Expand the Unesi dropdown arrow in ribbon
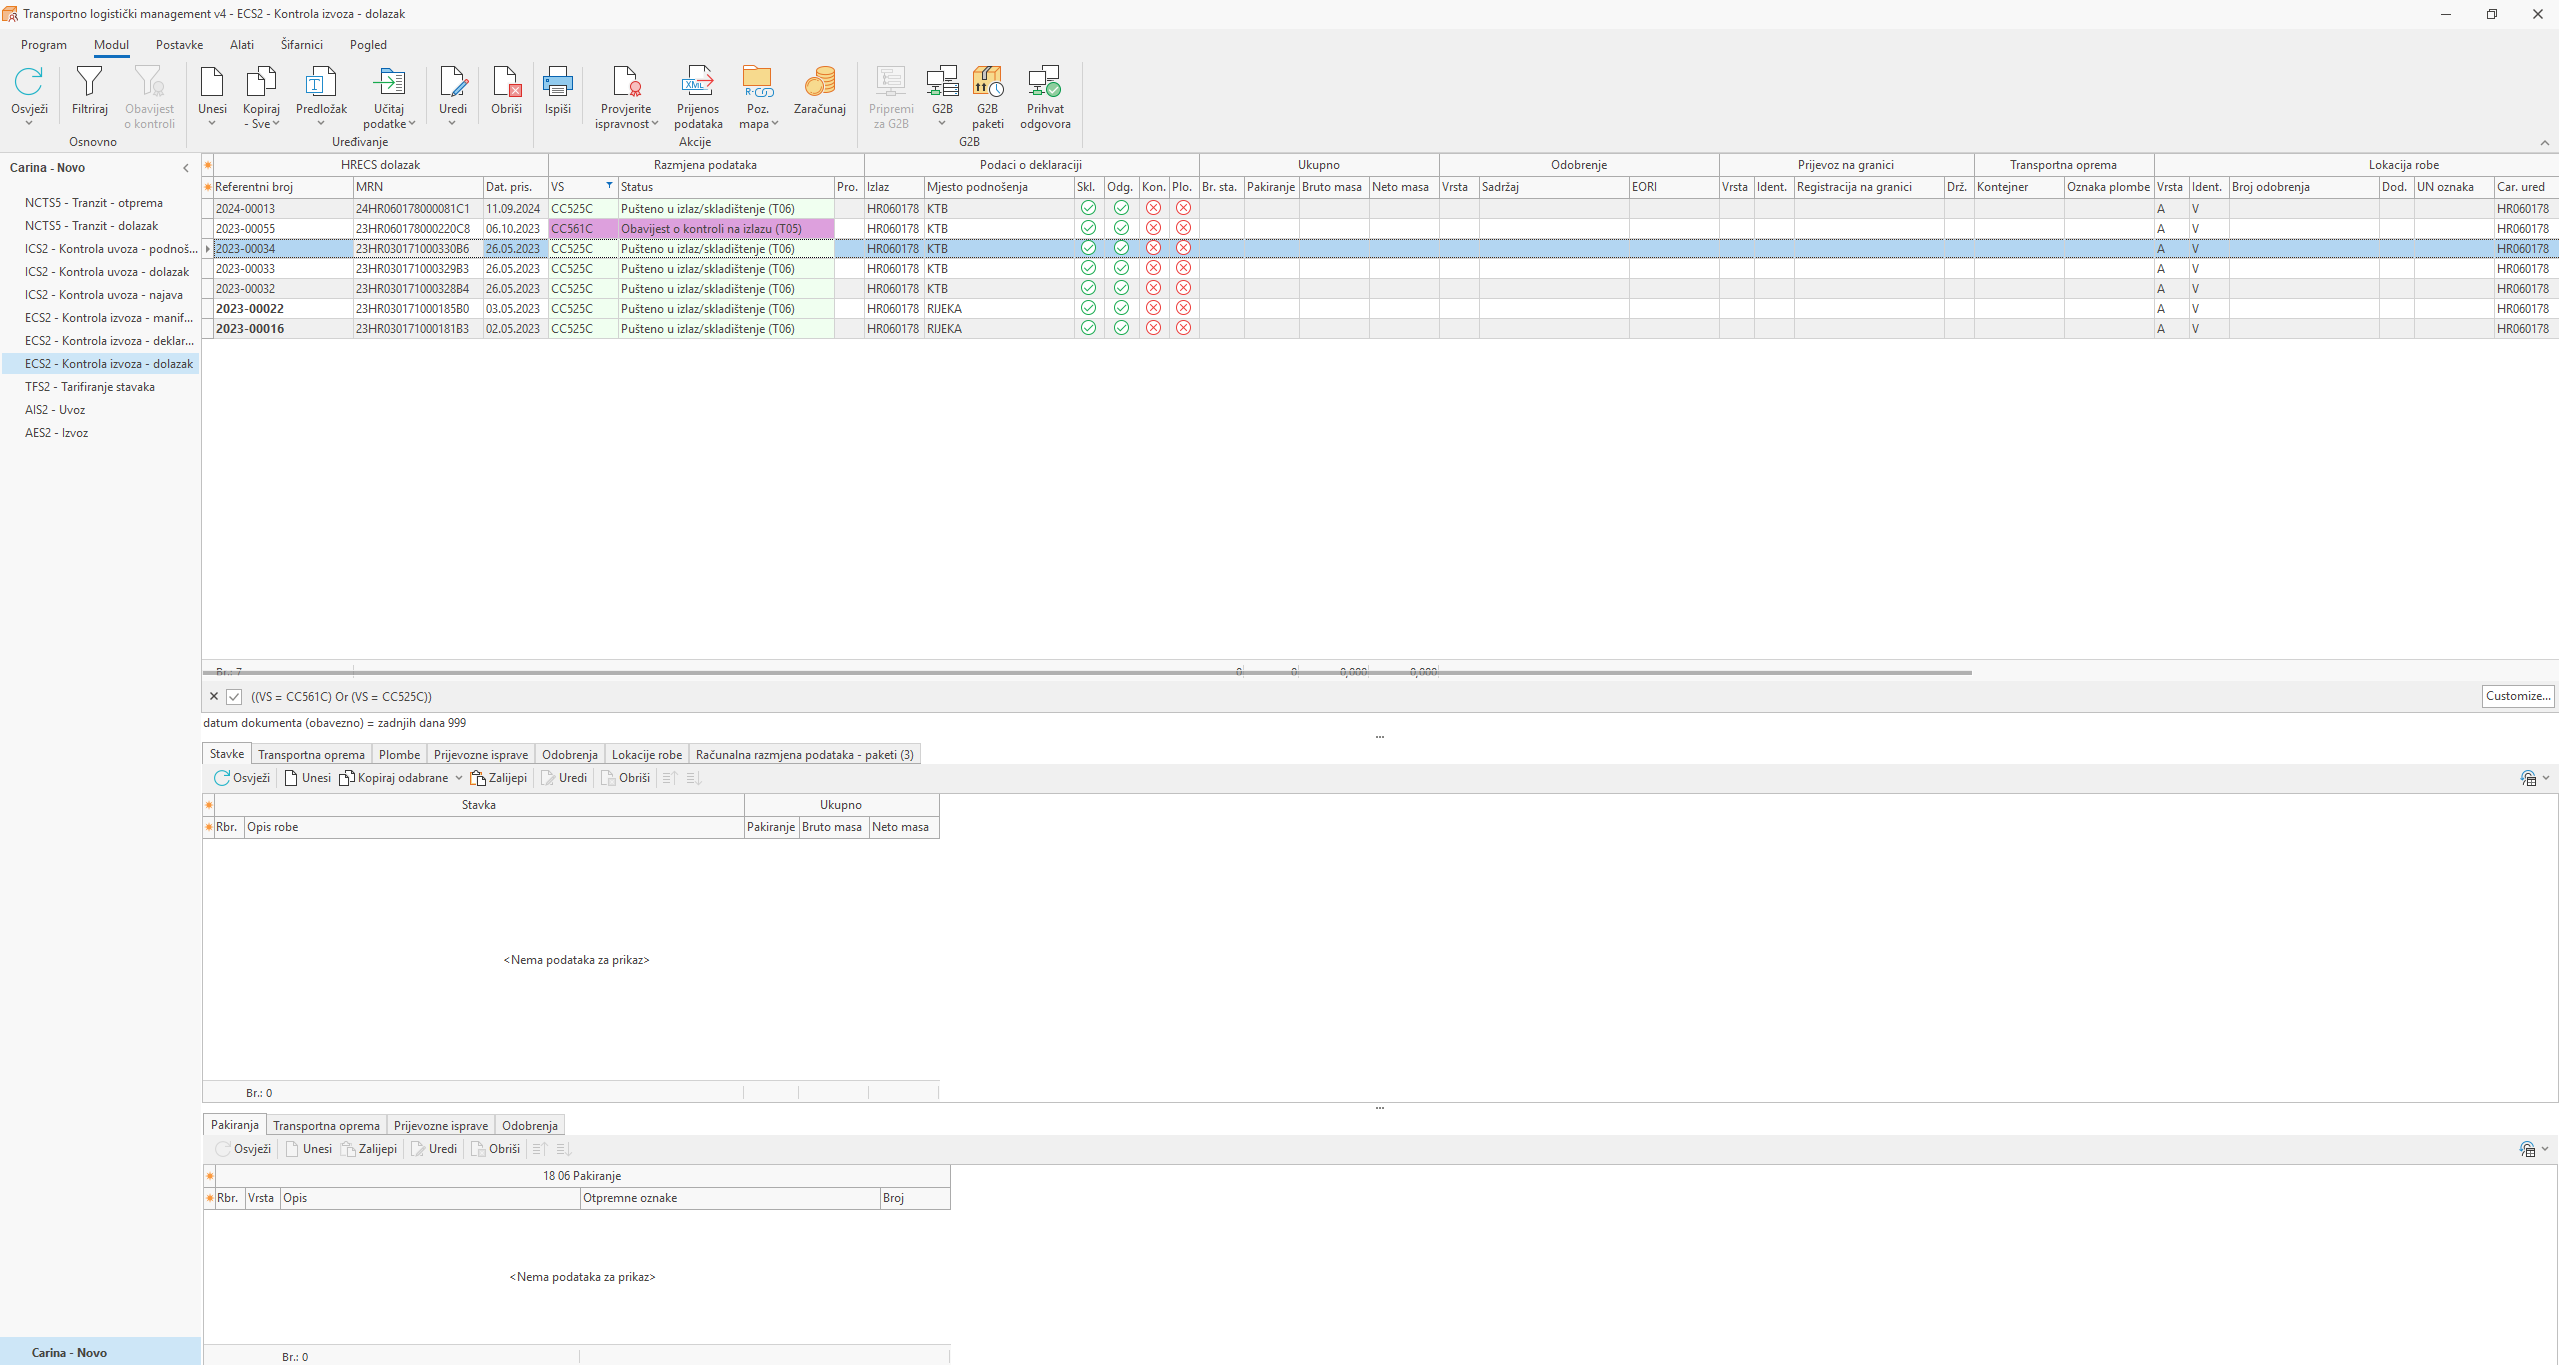Image resolution: width=2559 pixels, height=1365 pixels. tap(212, 123)
